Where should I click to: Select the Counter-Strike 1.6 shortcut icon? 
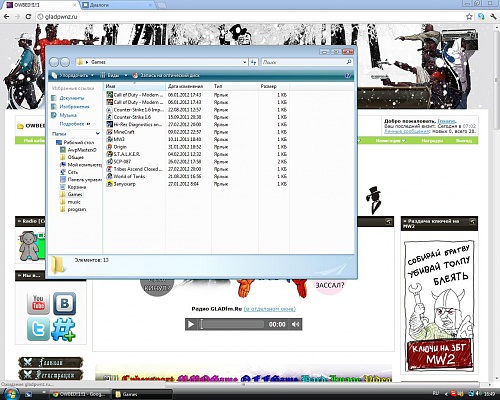[109, 117]
